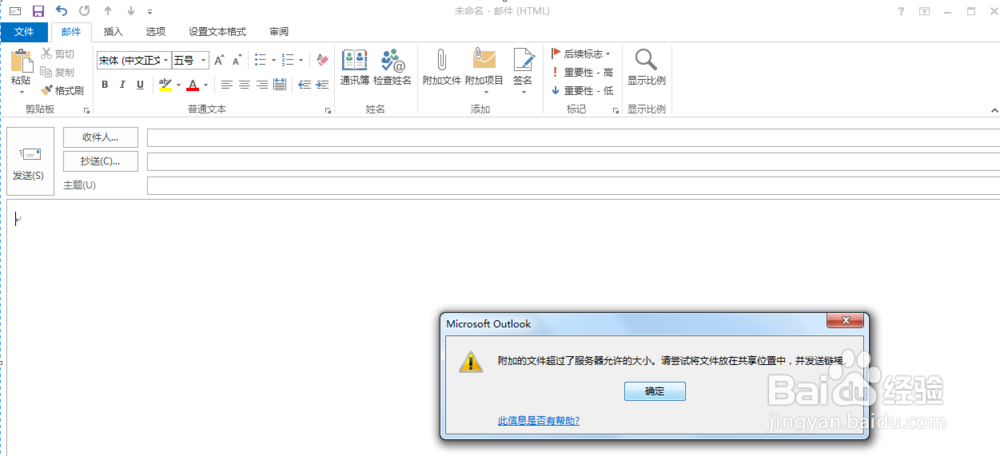1000x456 pixels.
Task: Activate the 格式刷 format painter
Action: coord(62,91)
